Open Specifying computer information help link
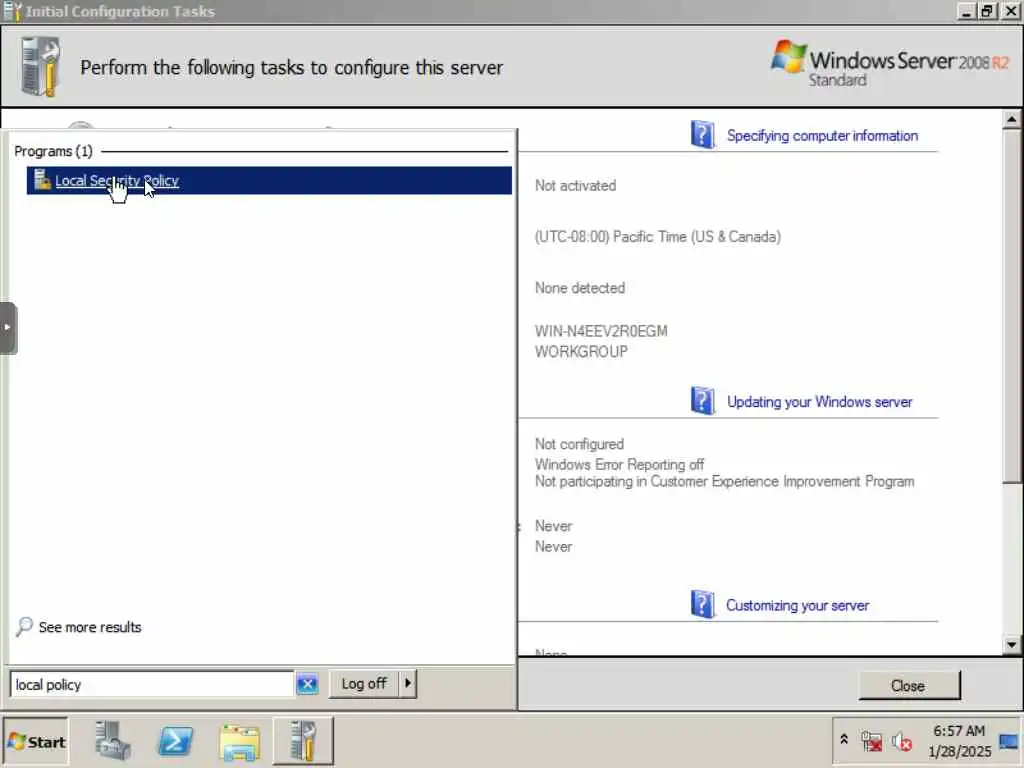1024x768 pixels. (822, 136)
